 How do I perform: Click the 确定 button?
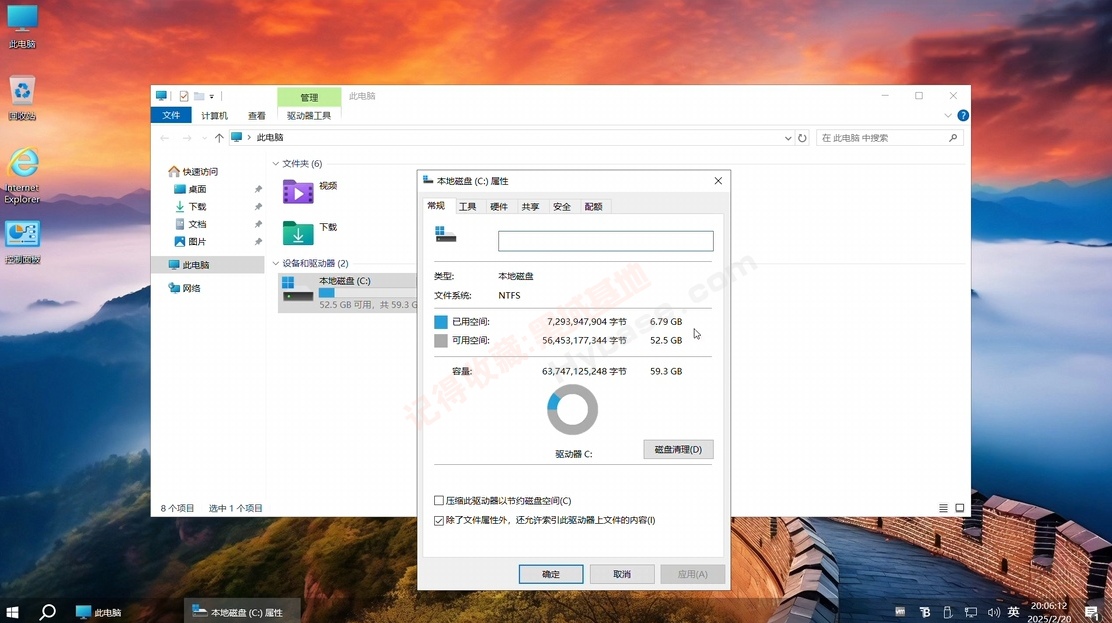(x=551, y=574)
